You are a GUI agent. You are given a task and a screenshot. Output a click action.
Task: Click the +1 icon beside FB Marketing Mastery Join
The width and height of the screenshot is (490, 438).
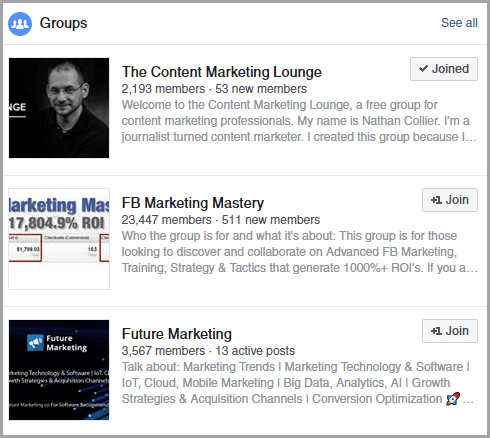[x=436, y=200]
